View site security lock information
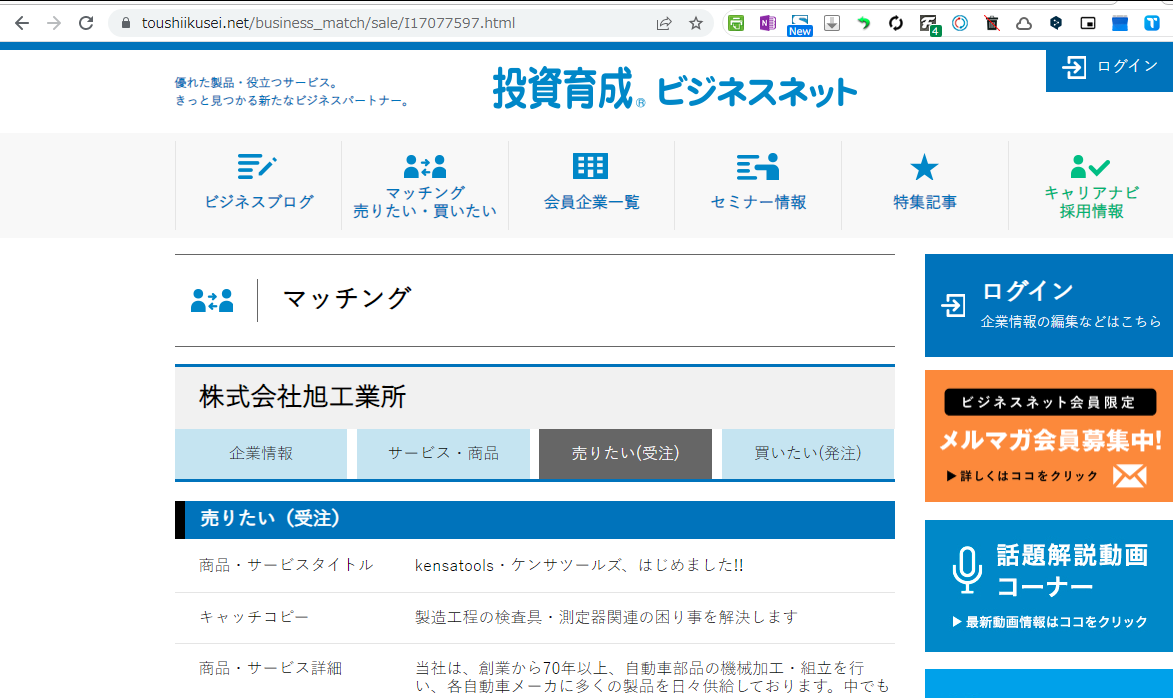1173x698 pixels. click(126, 23)
